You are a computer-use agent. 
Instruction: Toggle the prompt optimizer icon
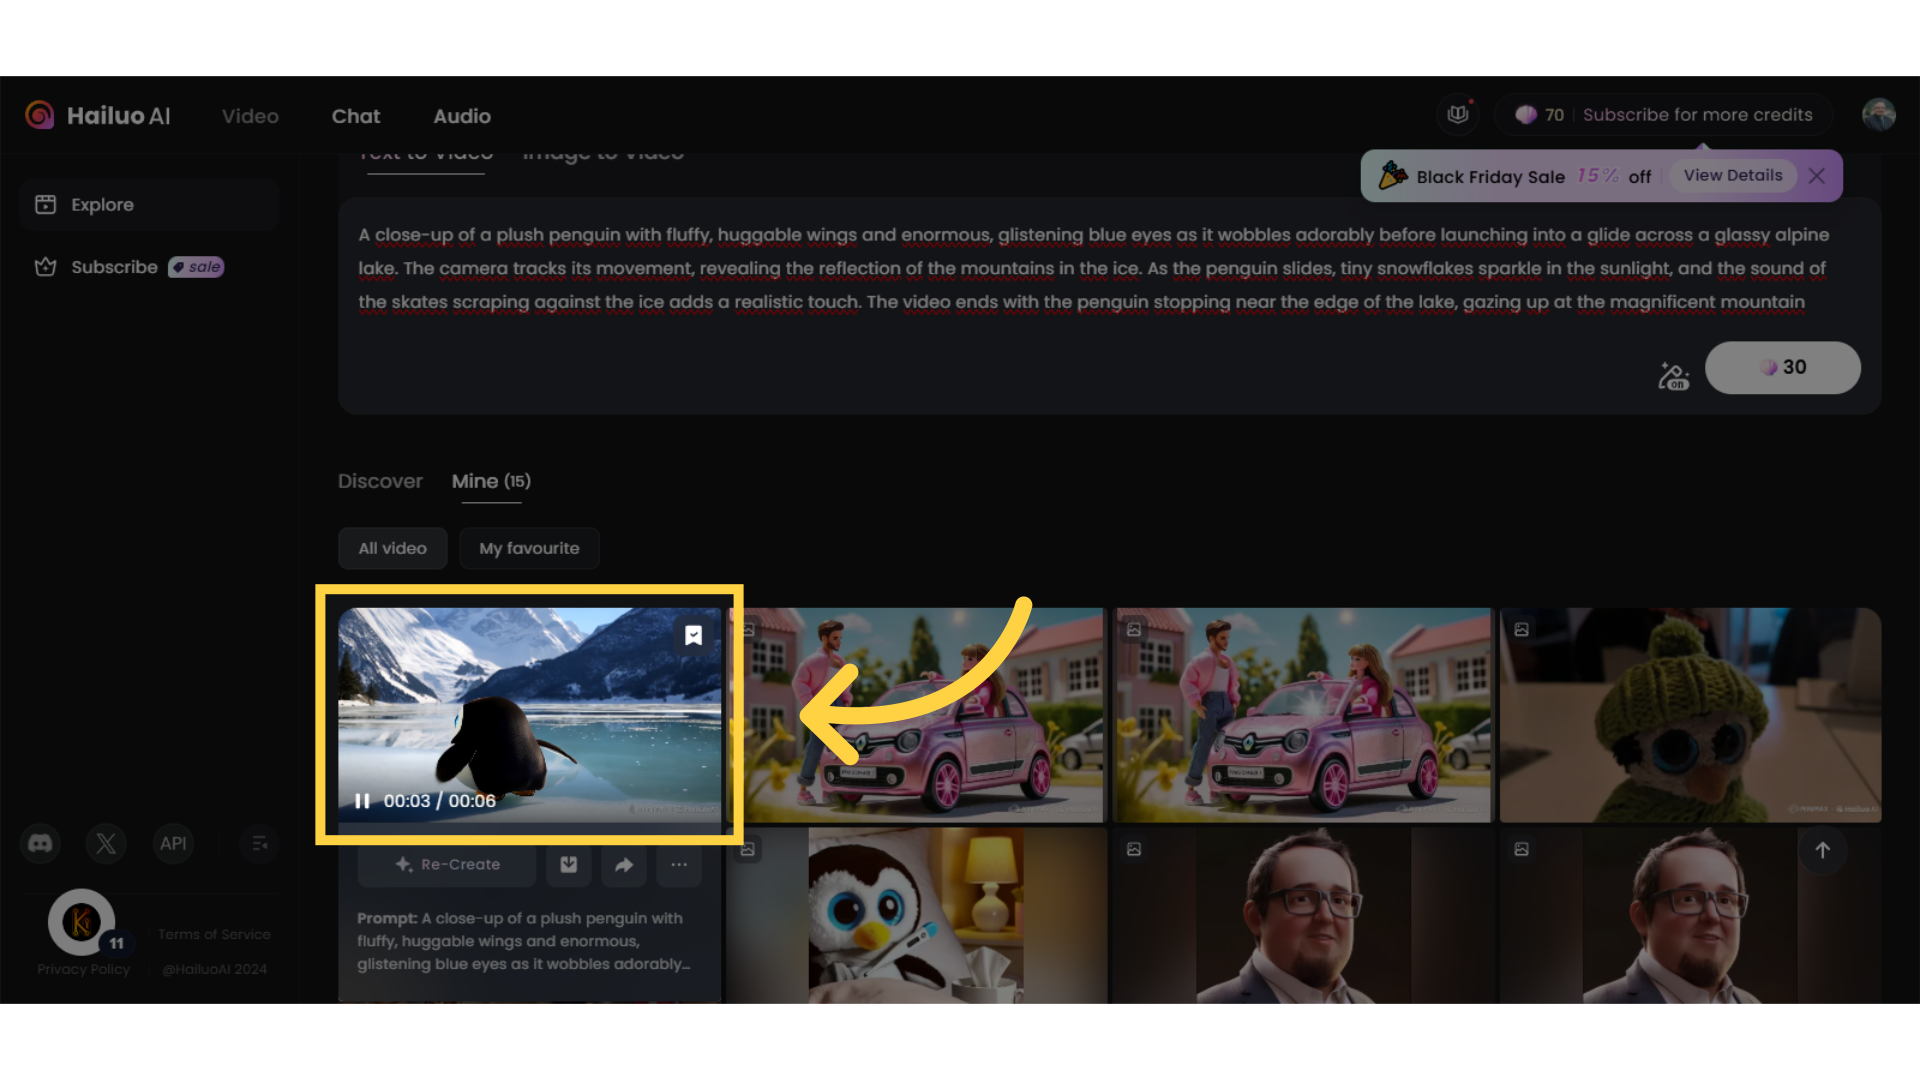(1673, 375)
